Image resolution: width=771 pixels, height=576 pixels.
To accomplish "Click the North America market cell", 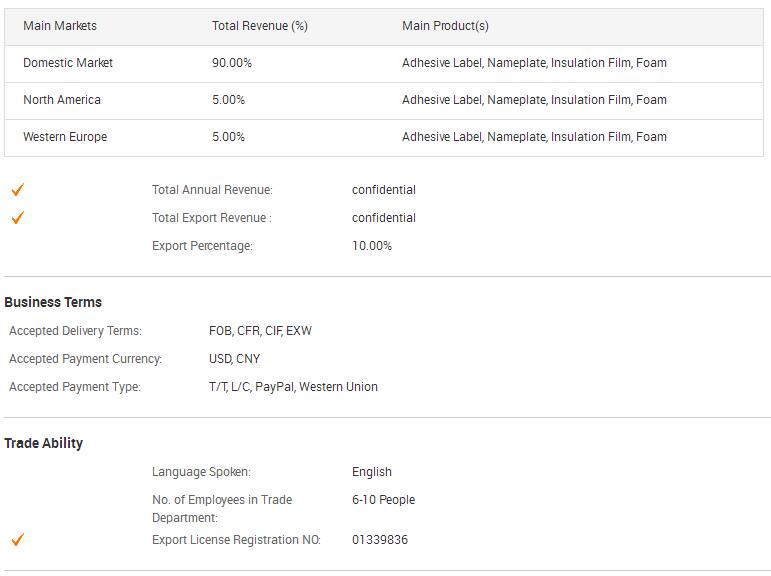I will tap(62, 100).
